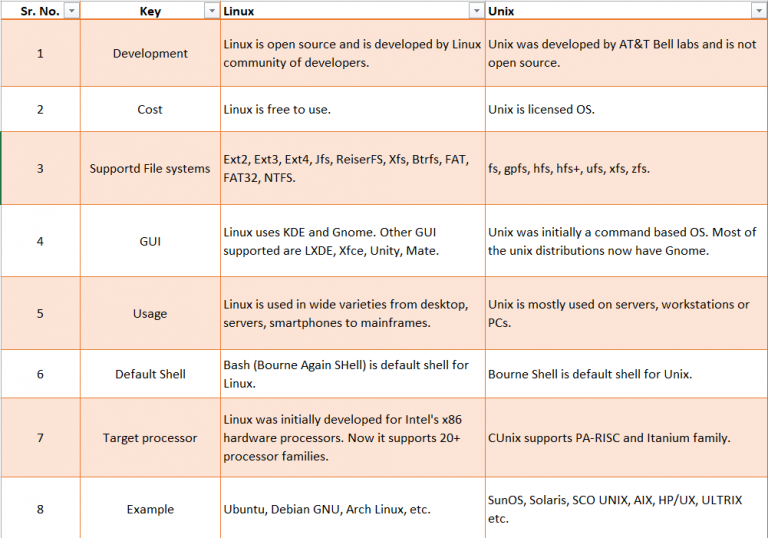Select the cell 'Linux is free to use.'
This screenshot has width=768, height=538.
[x=277, y=110]
